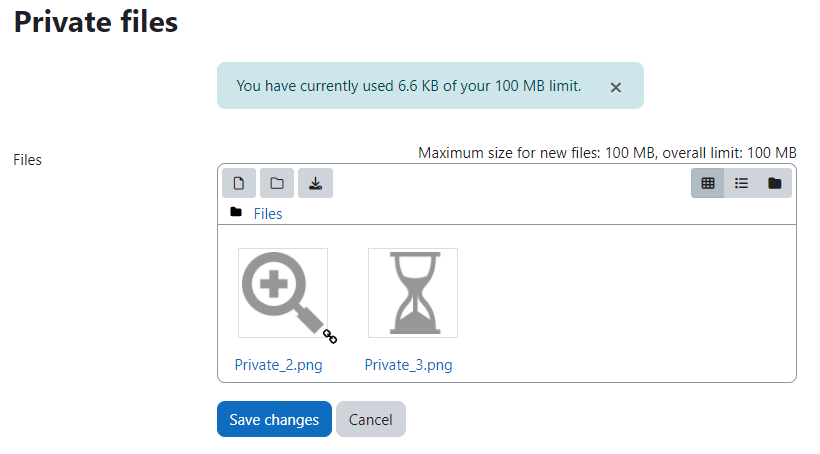Screen dimensions: 820x454
Task: Open the Private_3.png file name link
Action: (408, 365)
